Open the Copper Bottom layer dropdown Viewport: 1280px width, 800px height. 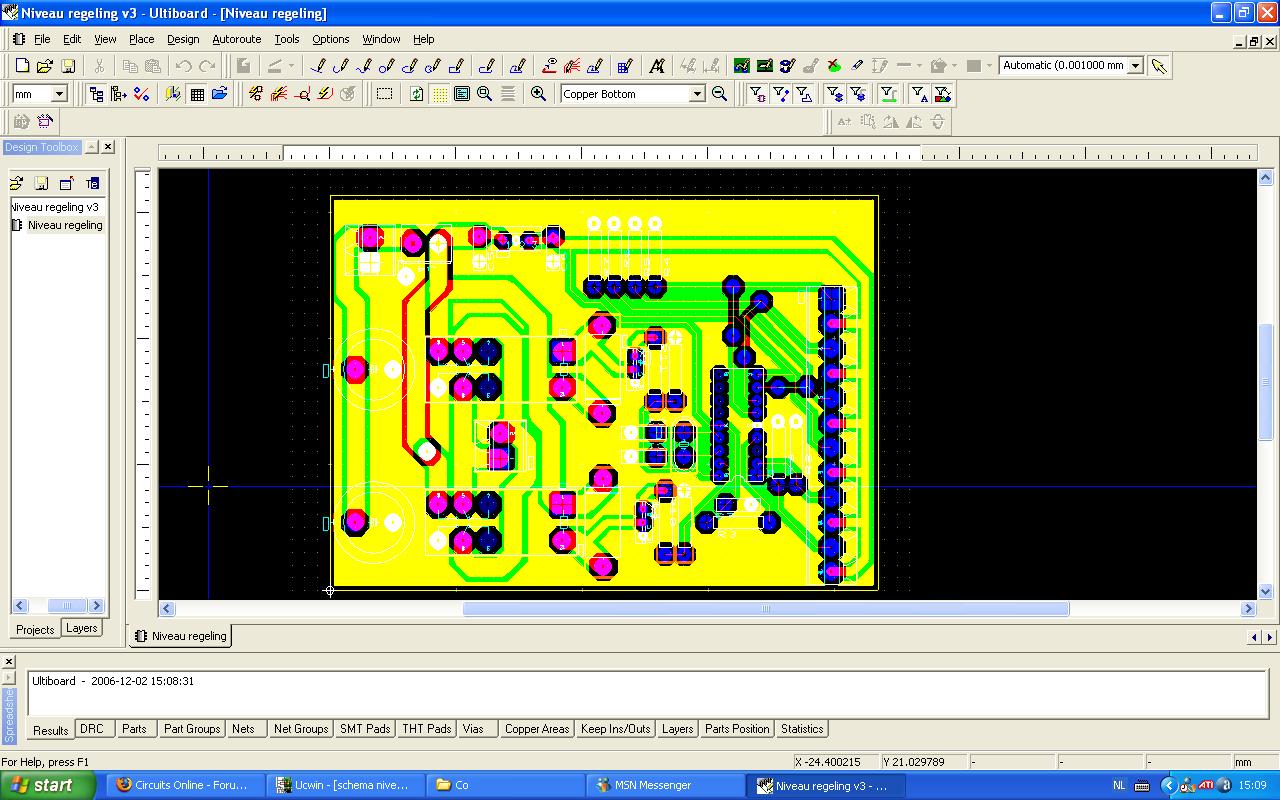(697, 94)
